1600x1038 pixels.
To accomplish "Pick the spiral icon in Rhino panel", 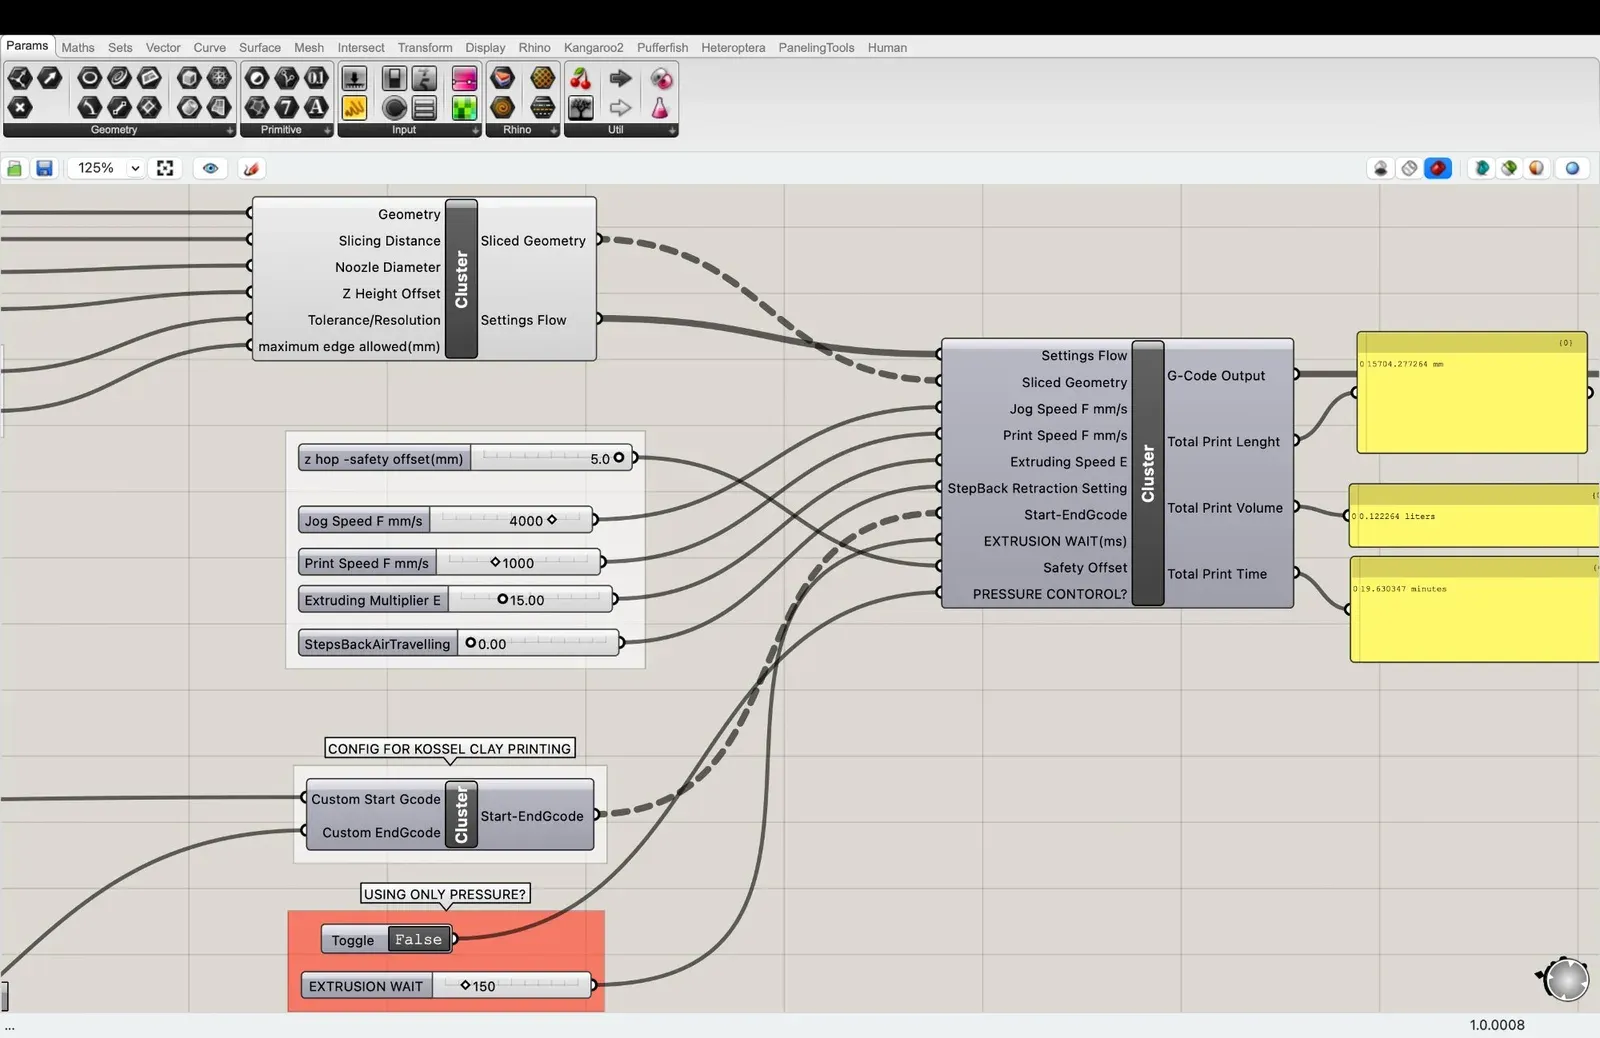I will pos(503,107).
